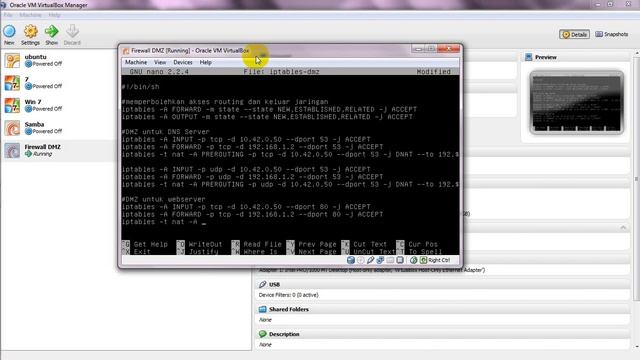The height and width of the screenshot is (360, 640).
Task: Click the "Cut Text" shortcut hint in nano
Action: pos(370,244)
